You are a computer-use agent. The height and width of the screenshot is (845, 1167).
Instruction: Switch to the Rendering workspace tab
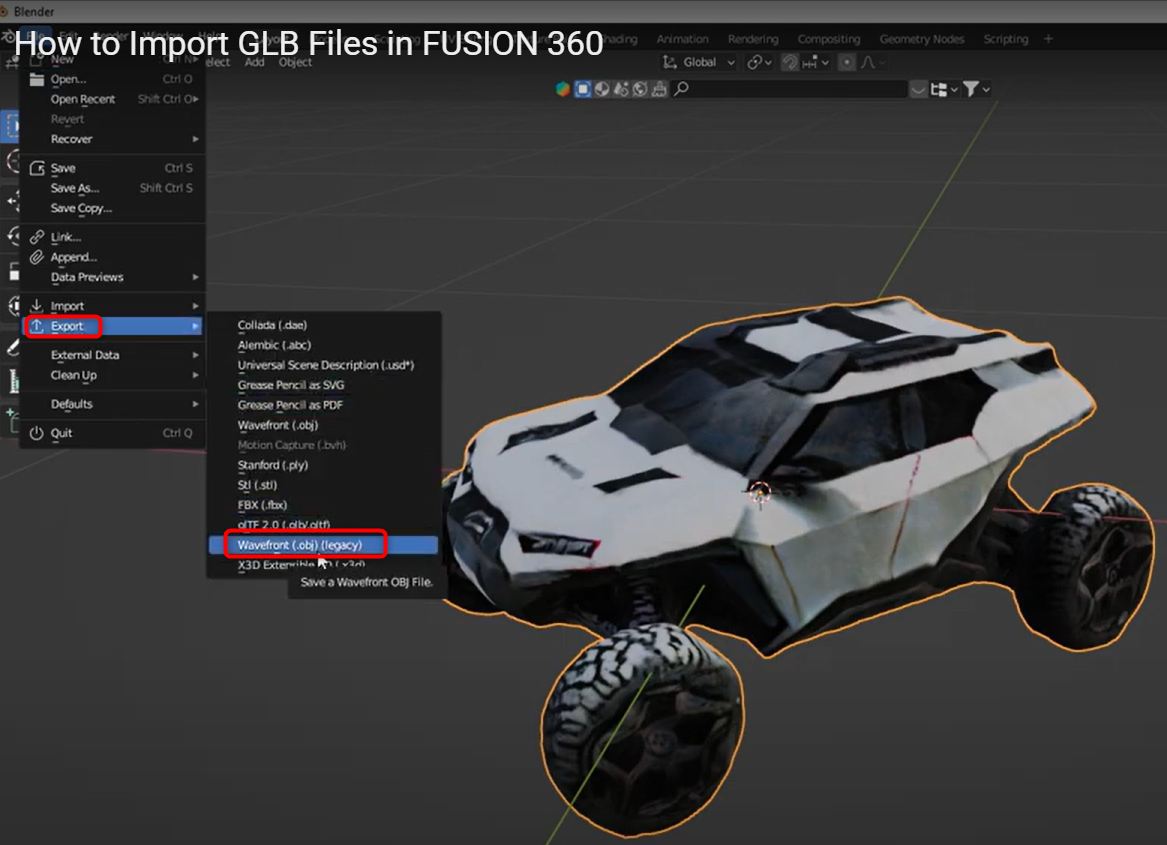tap(752, 39)
